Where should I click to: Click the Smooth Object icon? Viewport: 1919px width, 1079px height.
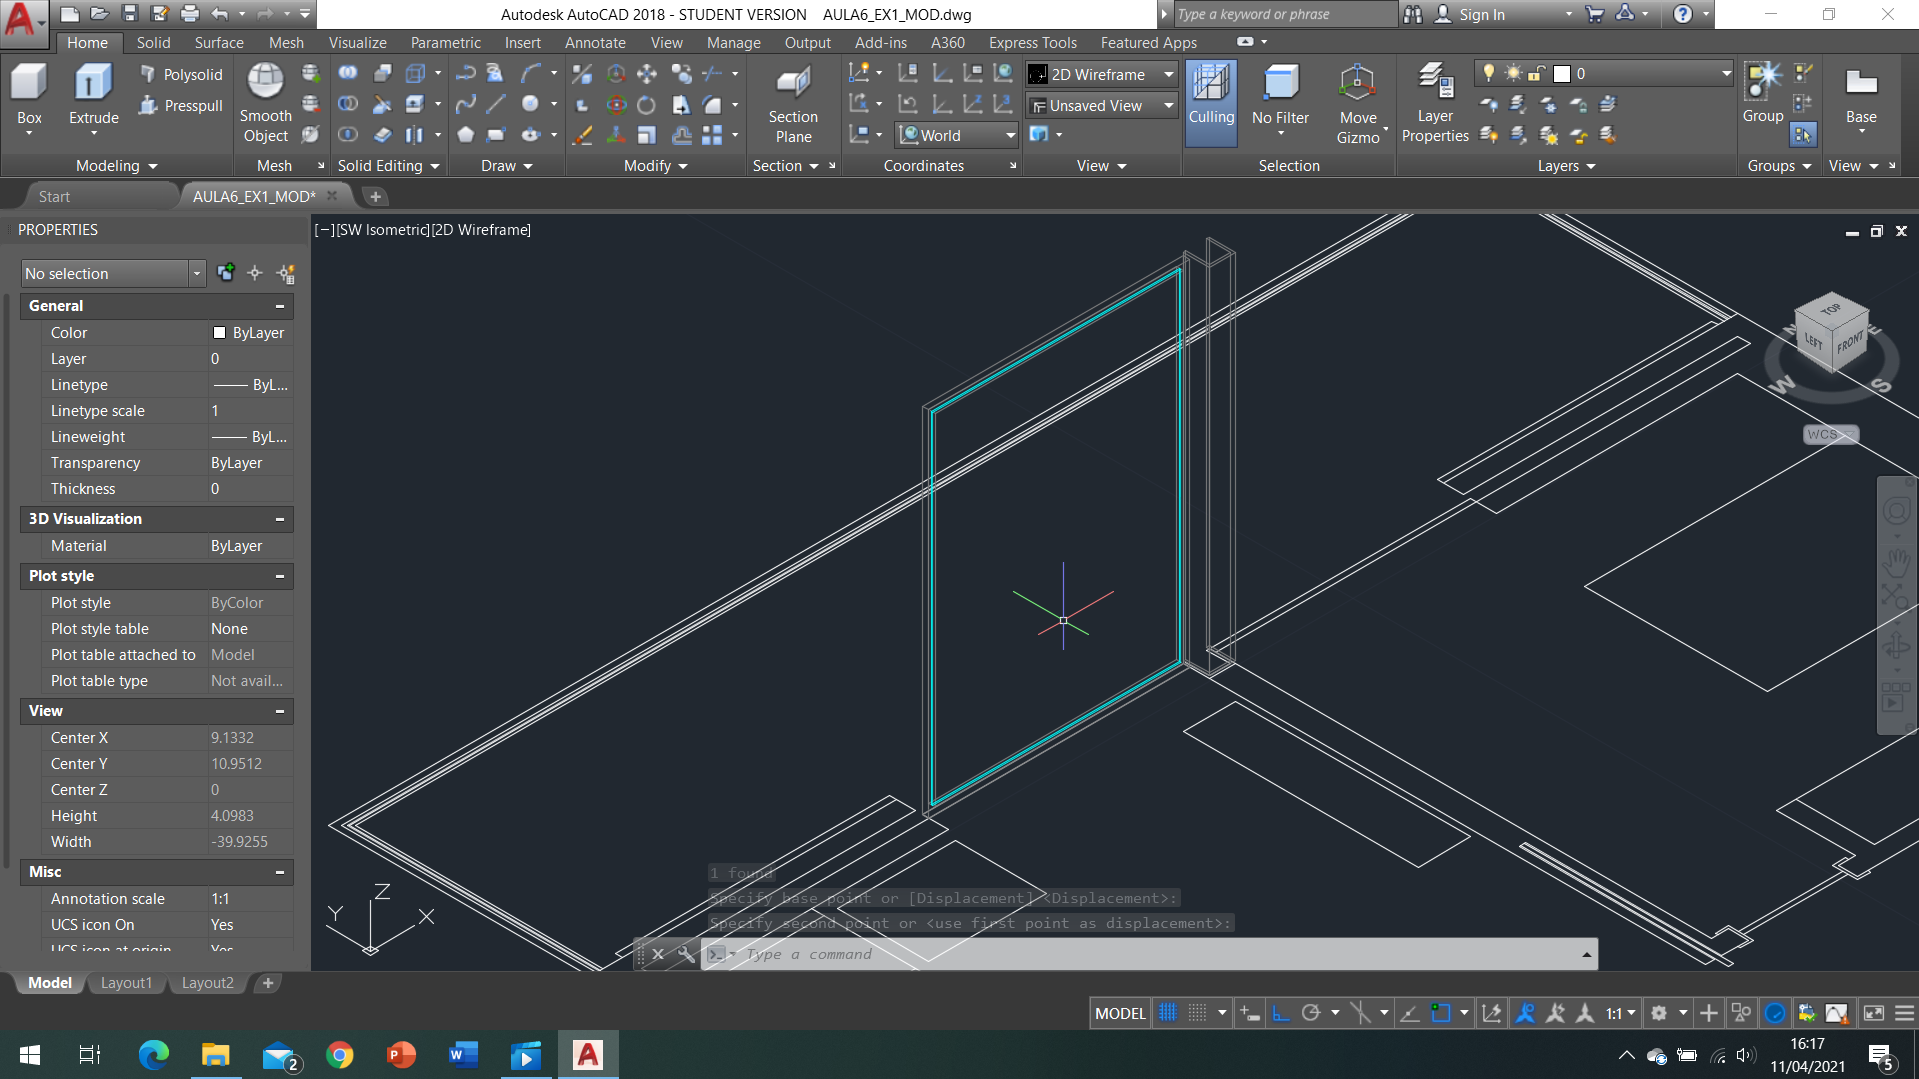tap(265, 82)
